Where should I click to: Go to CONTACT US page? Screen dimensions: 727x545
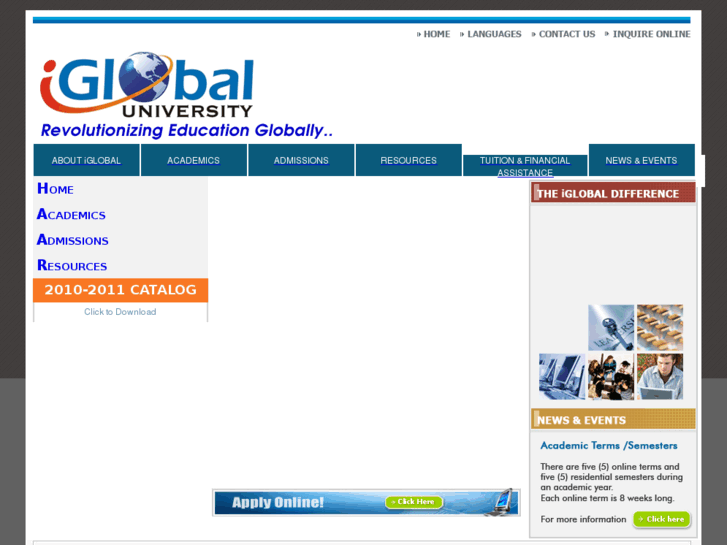click(567, 34)
